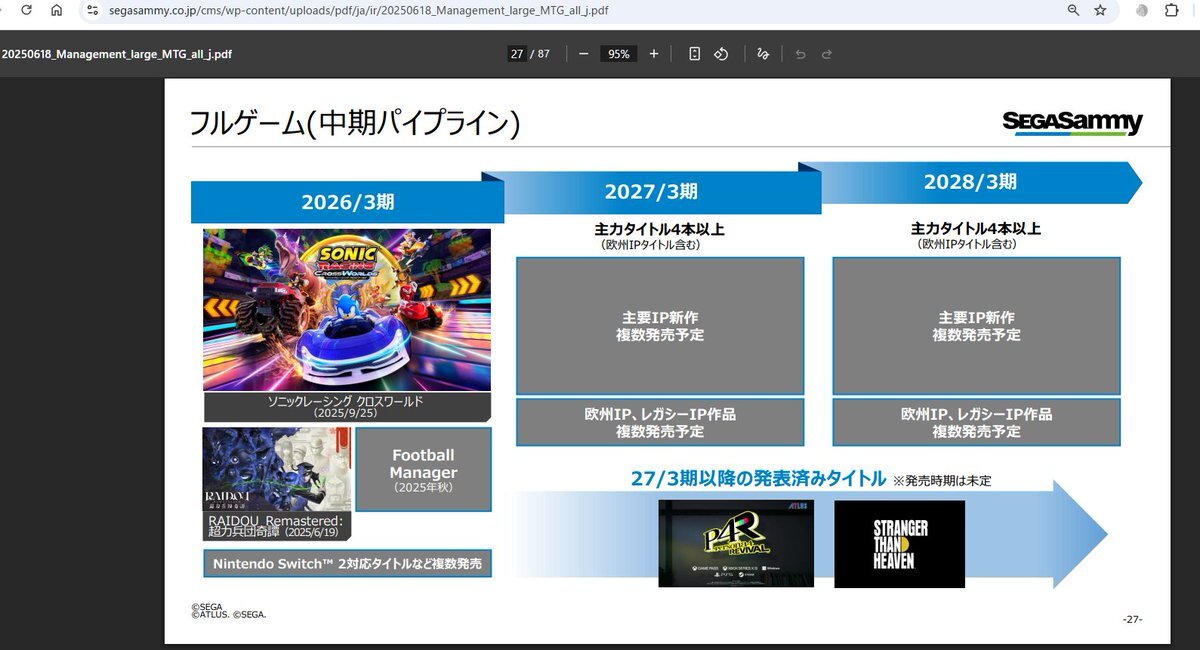Rotate the PDF counterclockwise

pos(720,54)
